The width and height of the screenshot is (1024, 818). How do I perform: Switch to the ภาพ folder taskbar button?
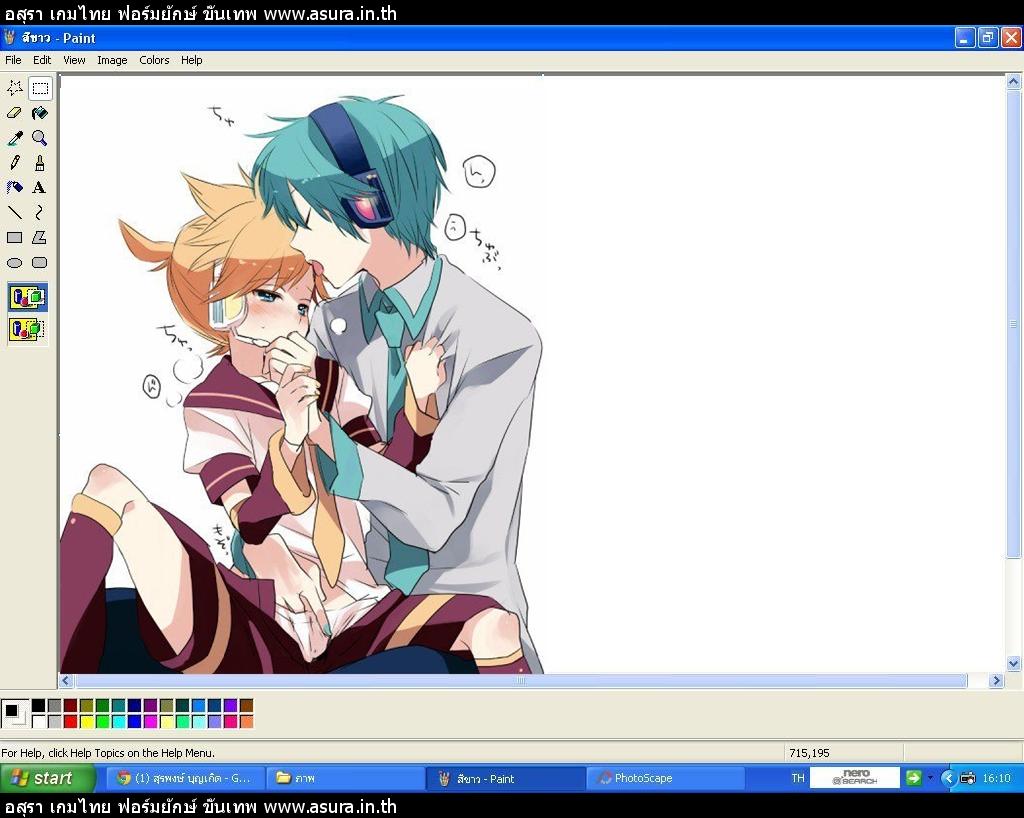(x=346, y=778)
